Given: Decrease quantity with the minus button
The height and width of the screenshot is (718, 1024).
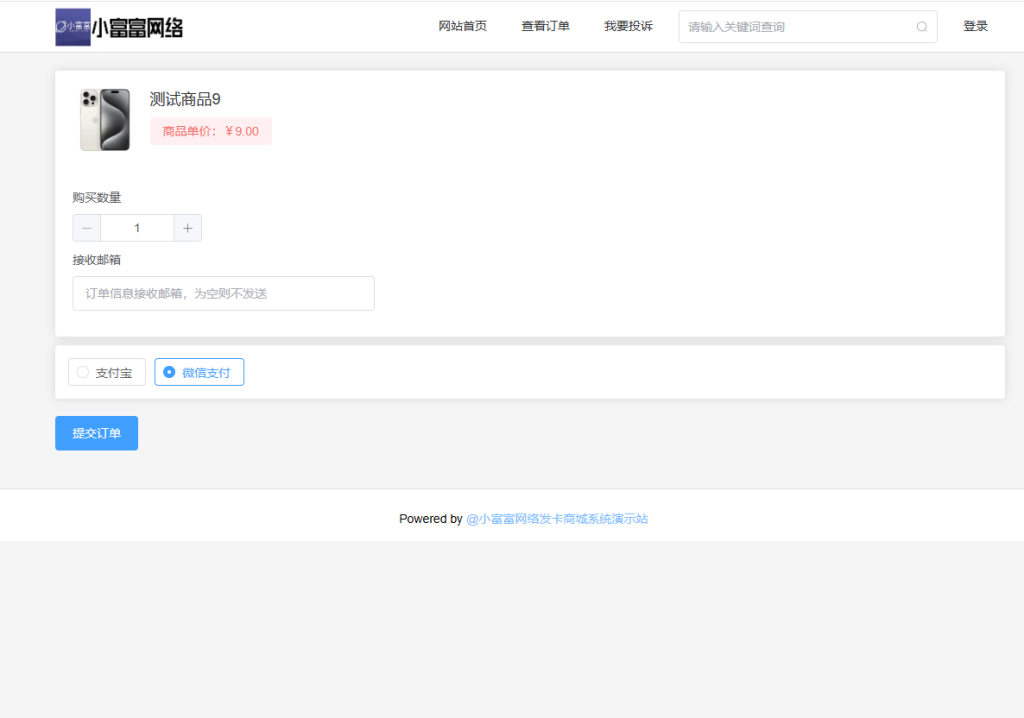Looking at the screenshot, I should [x=87, y=228].
